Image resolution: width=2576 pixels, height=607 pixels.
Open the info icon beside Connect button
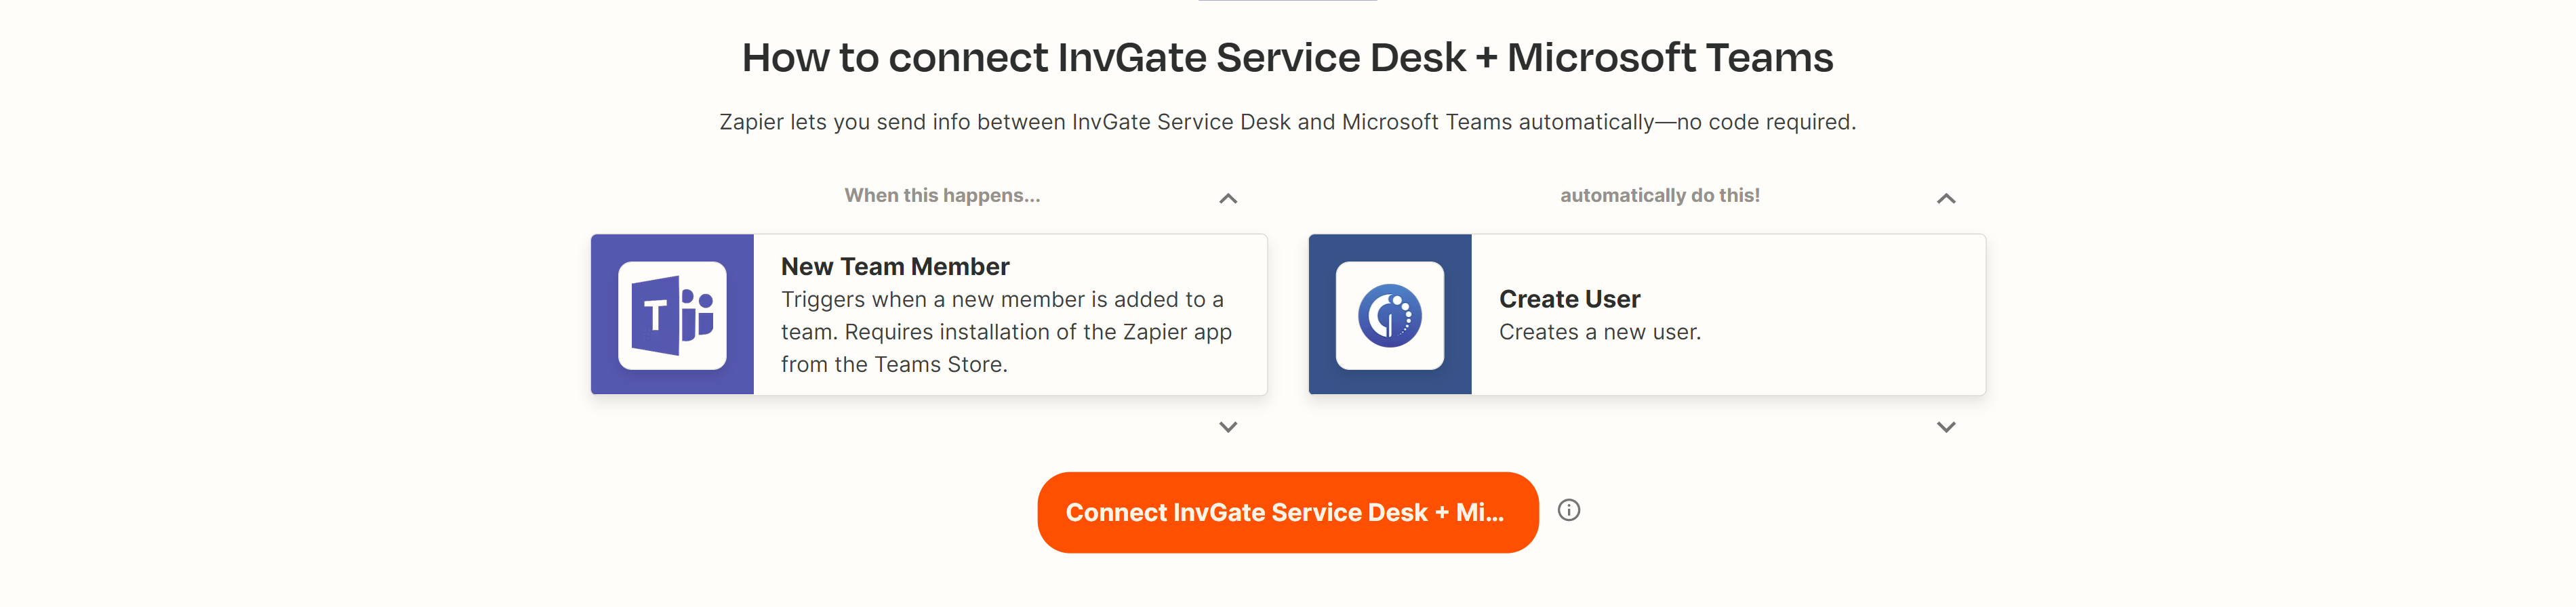tap(1568, 511)
